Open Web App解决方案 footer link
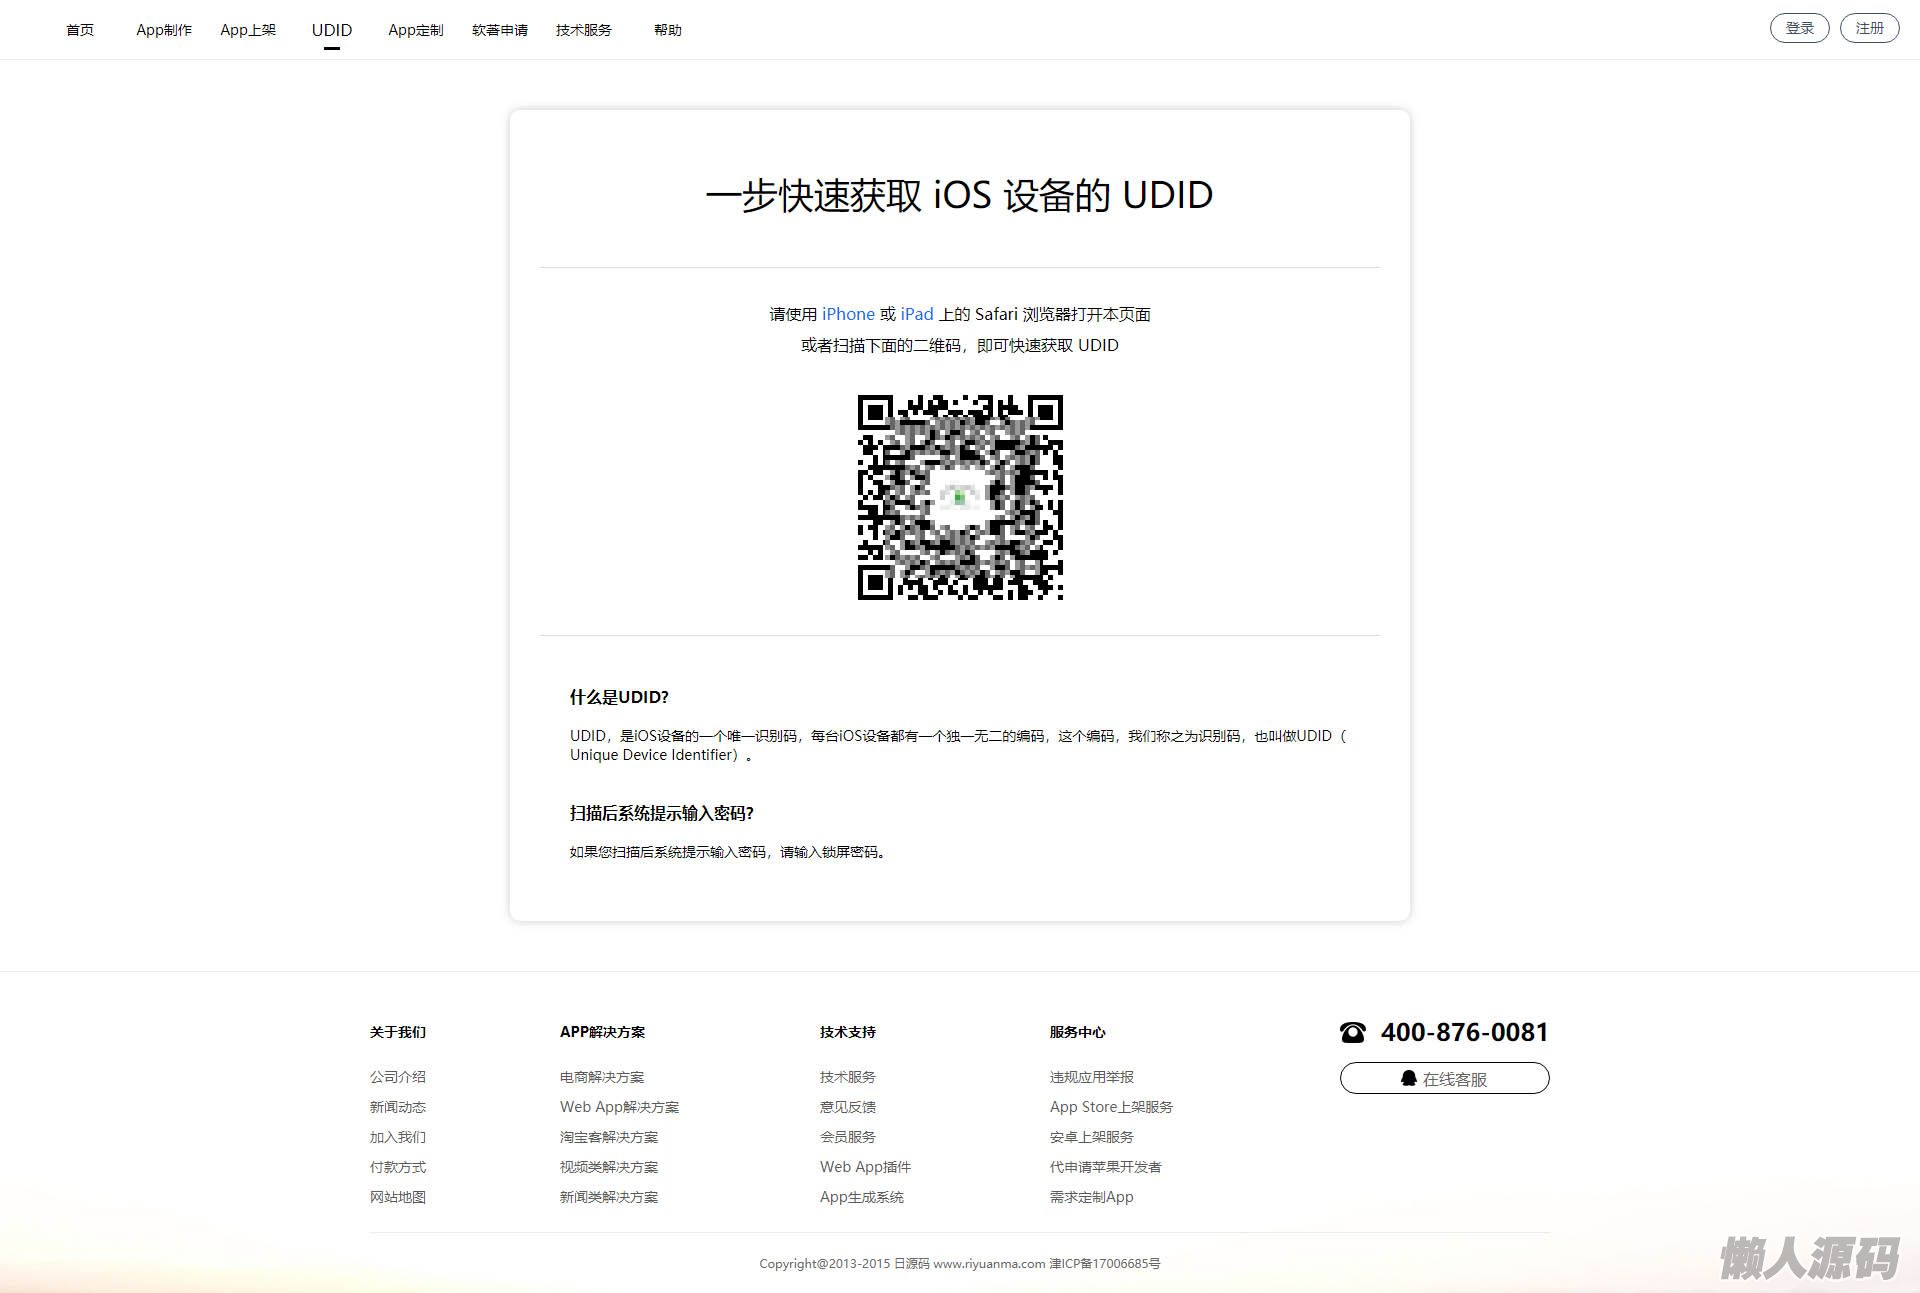 click(619, 1107)
